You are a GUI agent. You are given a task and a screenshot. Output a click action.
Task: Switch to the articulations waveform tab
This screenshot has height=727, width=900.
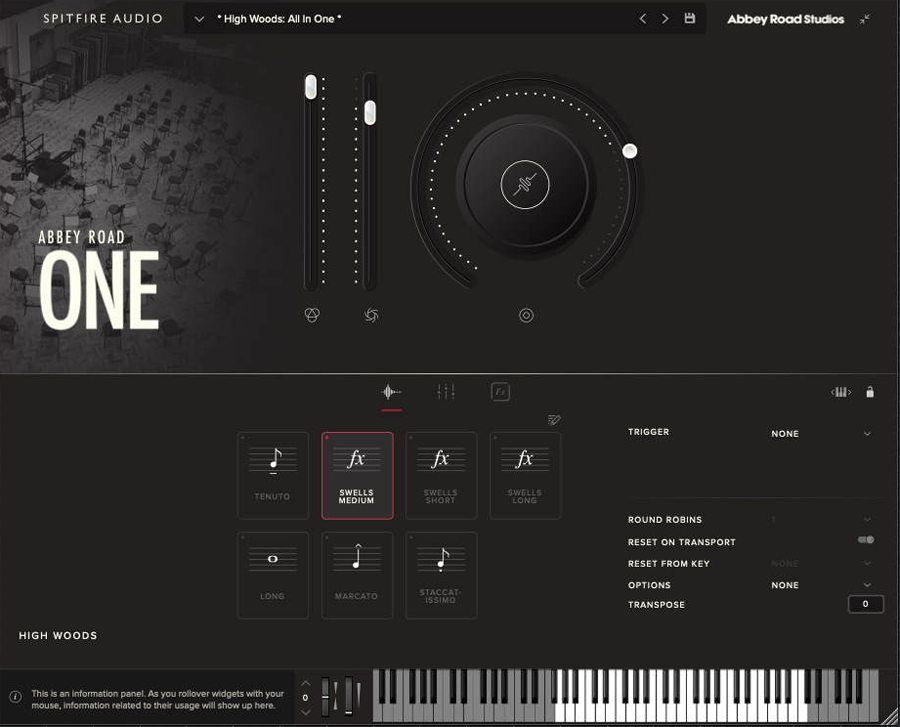coord(391,392)
